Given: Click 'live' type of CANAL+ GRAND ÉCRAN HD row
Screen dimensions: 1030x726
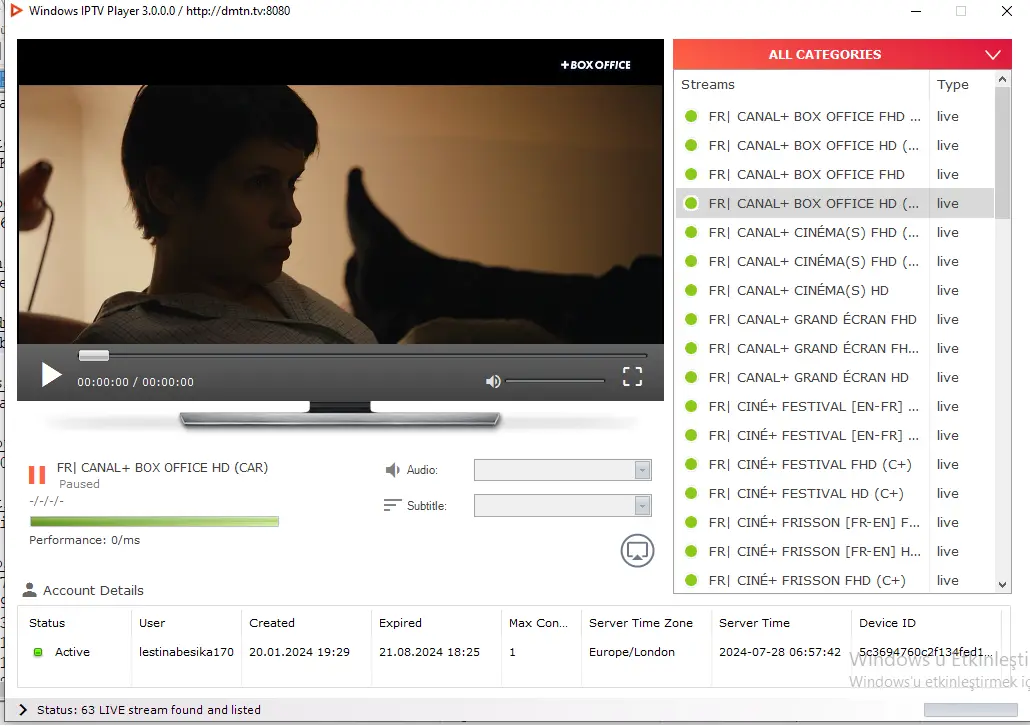Looking at the screenshot, I should pyautogui.click(x=947, y=377).
